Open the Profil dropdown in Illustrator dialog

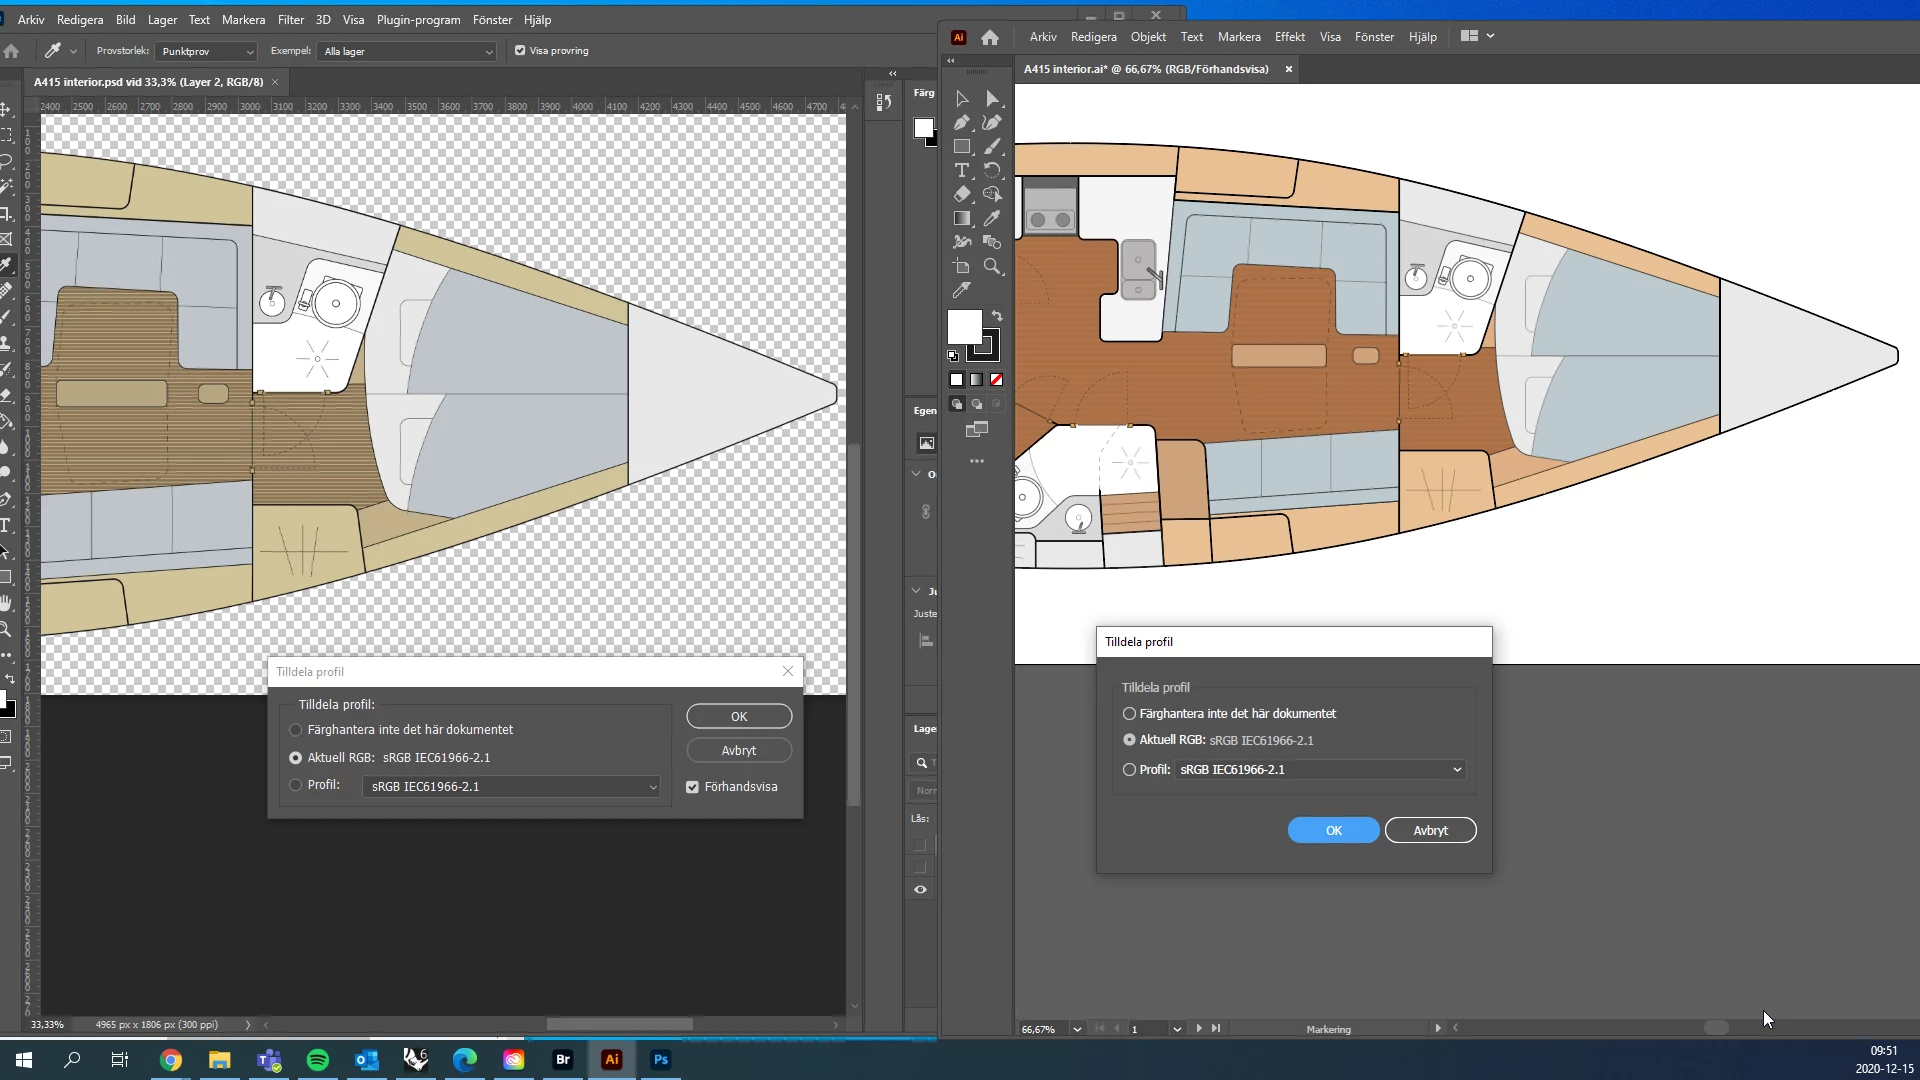pos(1320,770)
